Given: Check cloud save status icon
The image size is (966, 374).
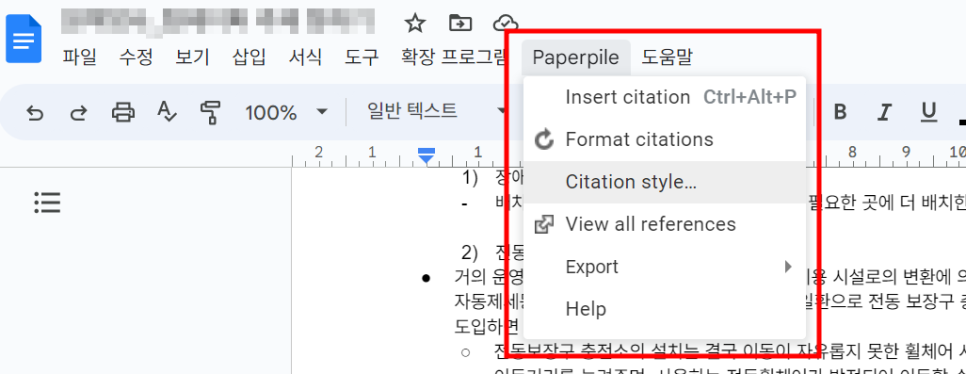Looking at the screenshot, I should [506, 23].
